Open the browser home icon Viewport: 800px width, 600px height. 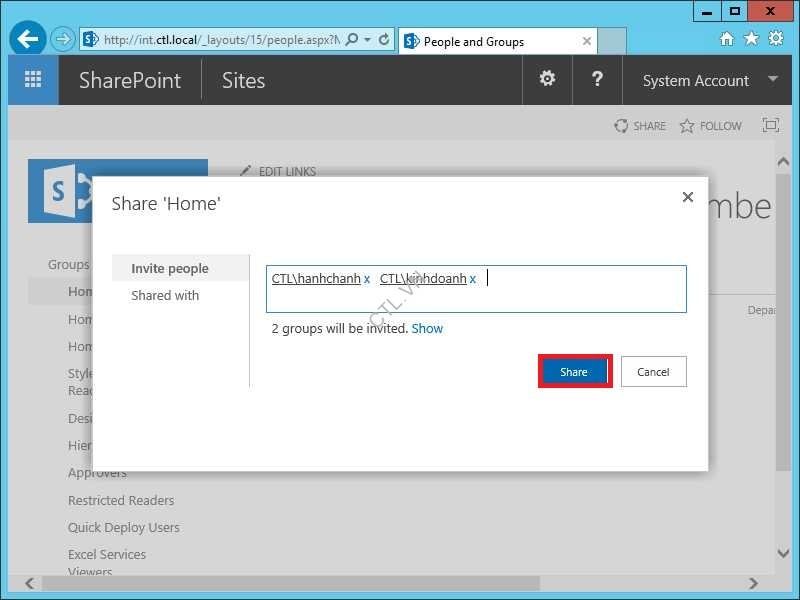click(x=727, y=39)
